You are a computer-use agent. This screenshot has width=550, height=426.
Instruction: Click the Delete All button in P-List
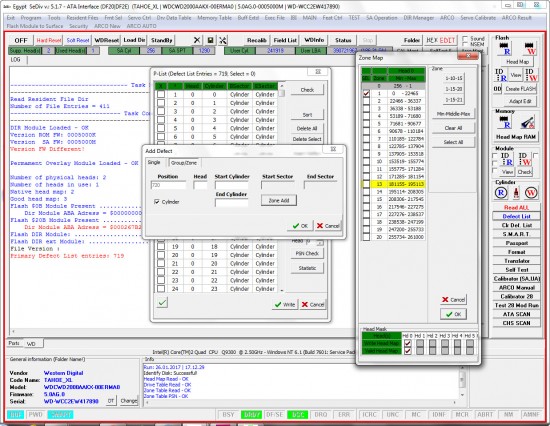[307, 128]
